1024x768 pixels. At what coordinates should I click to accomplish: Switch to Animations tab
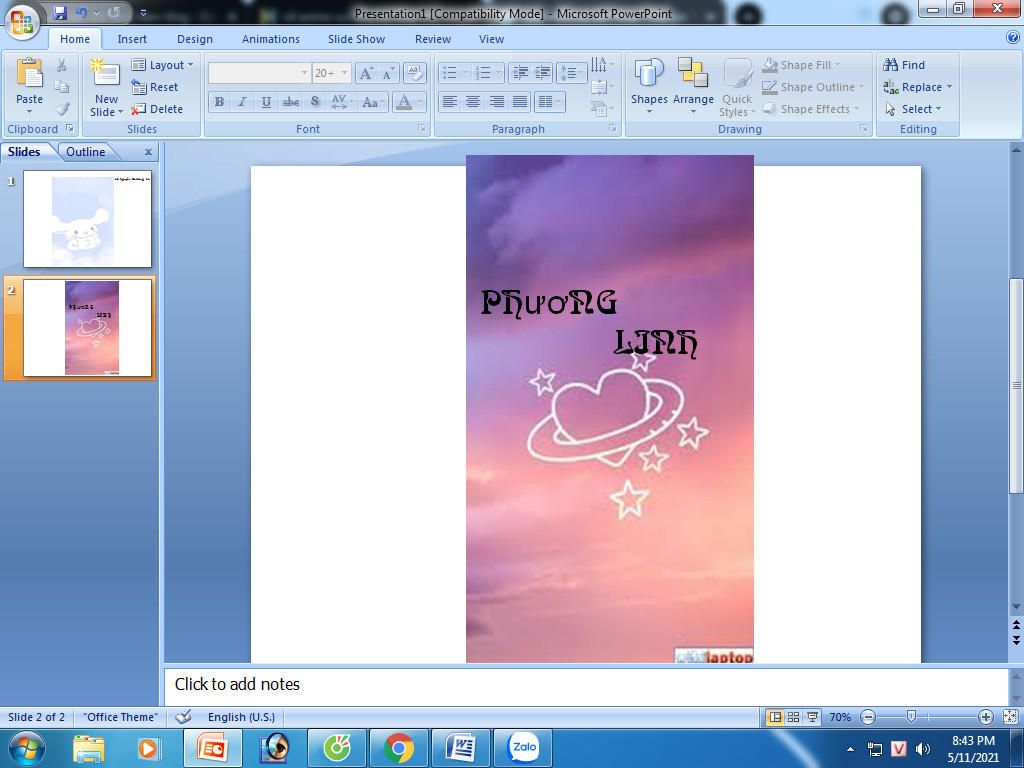[270, 39]
